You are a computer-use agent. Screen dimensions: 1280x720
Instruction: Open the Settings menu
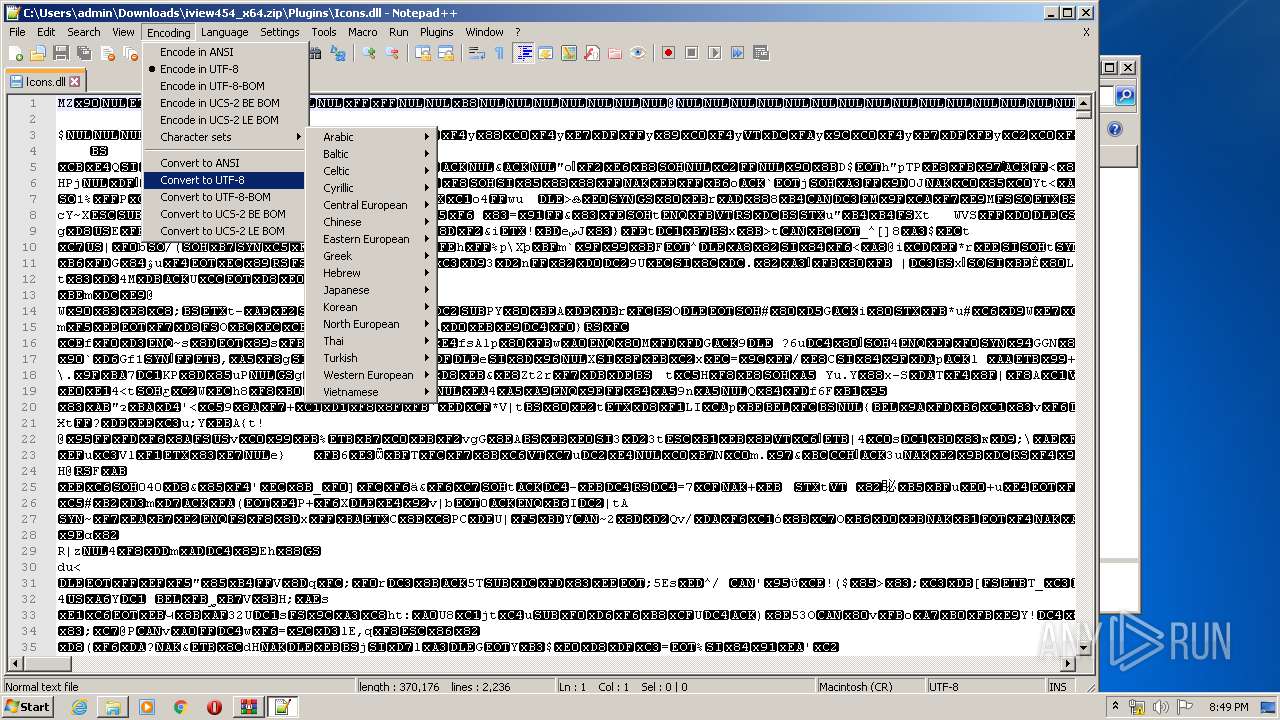coord(280,32)
